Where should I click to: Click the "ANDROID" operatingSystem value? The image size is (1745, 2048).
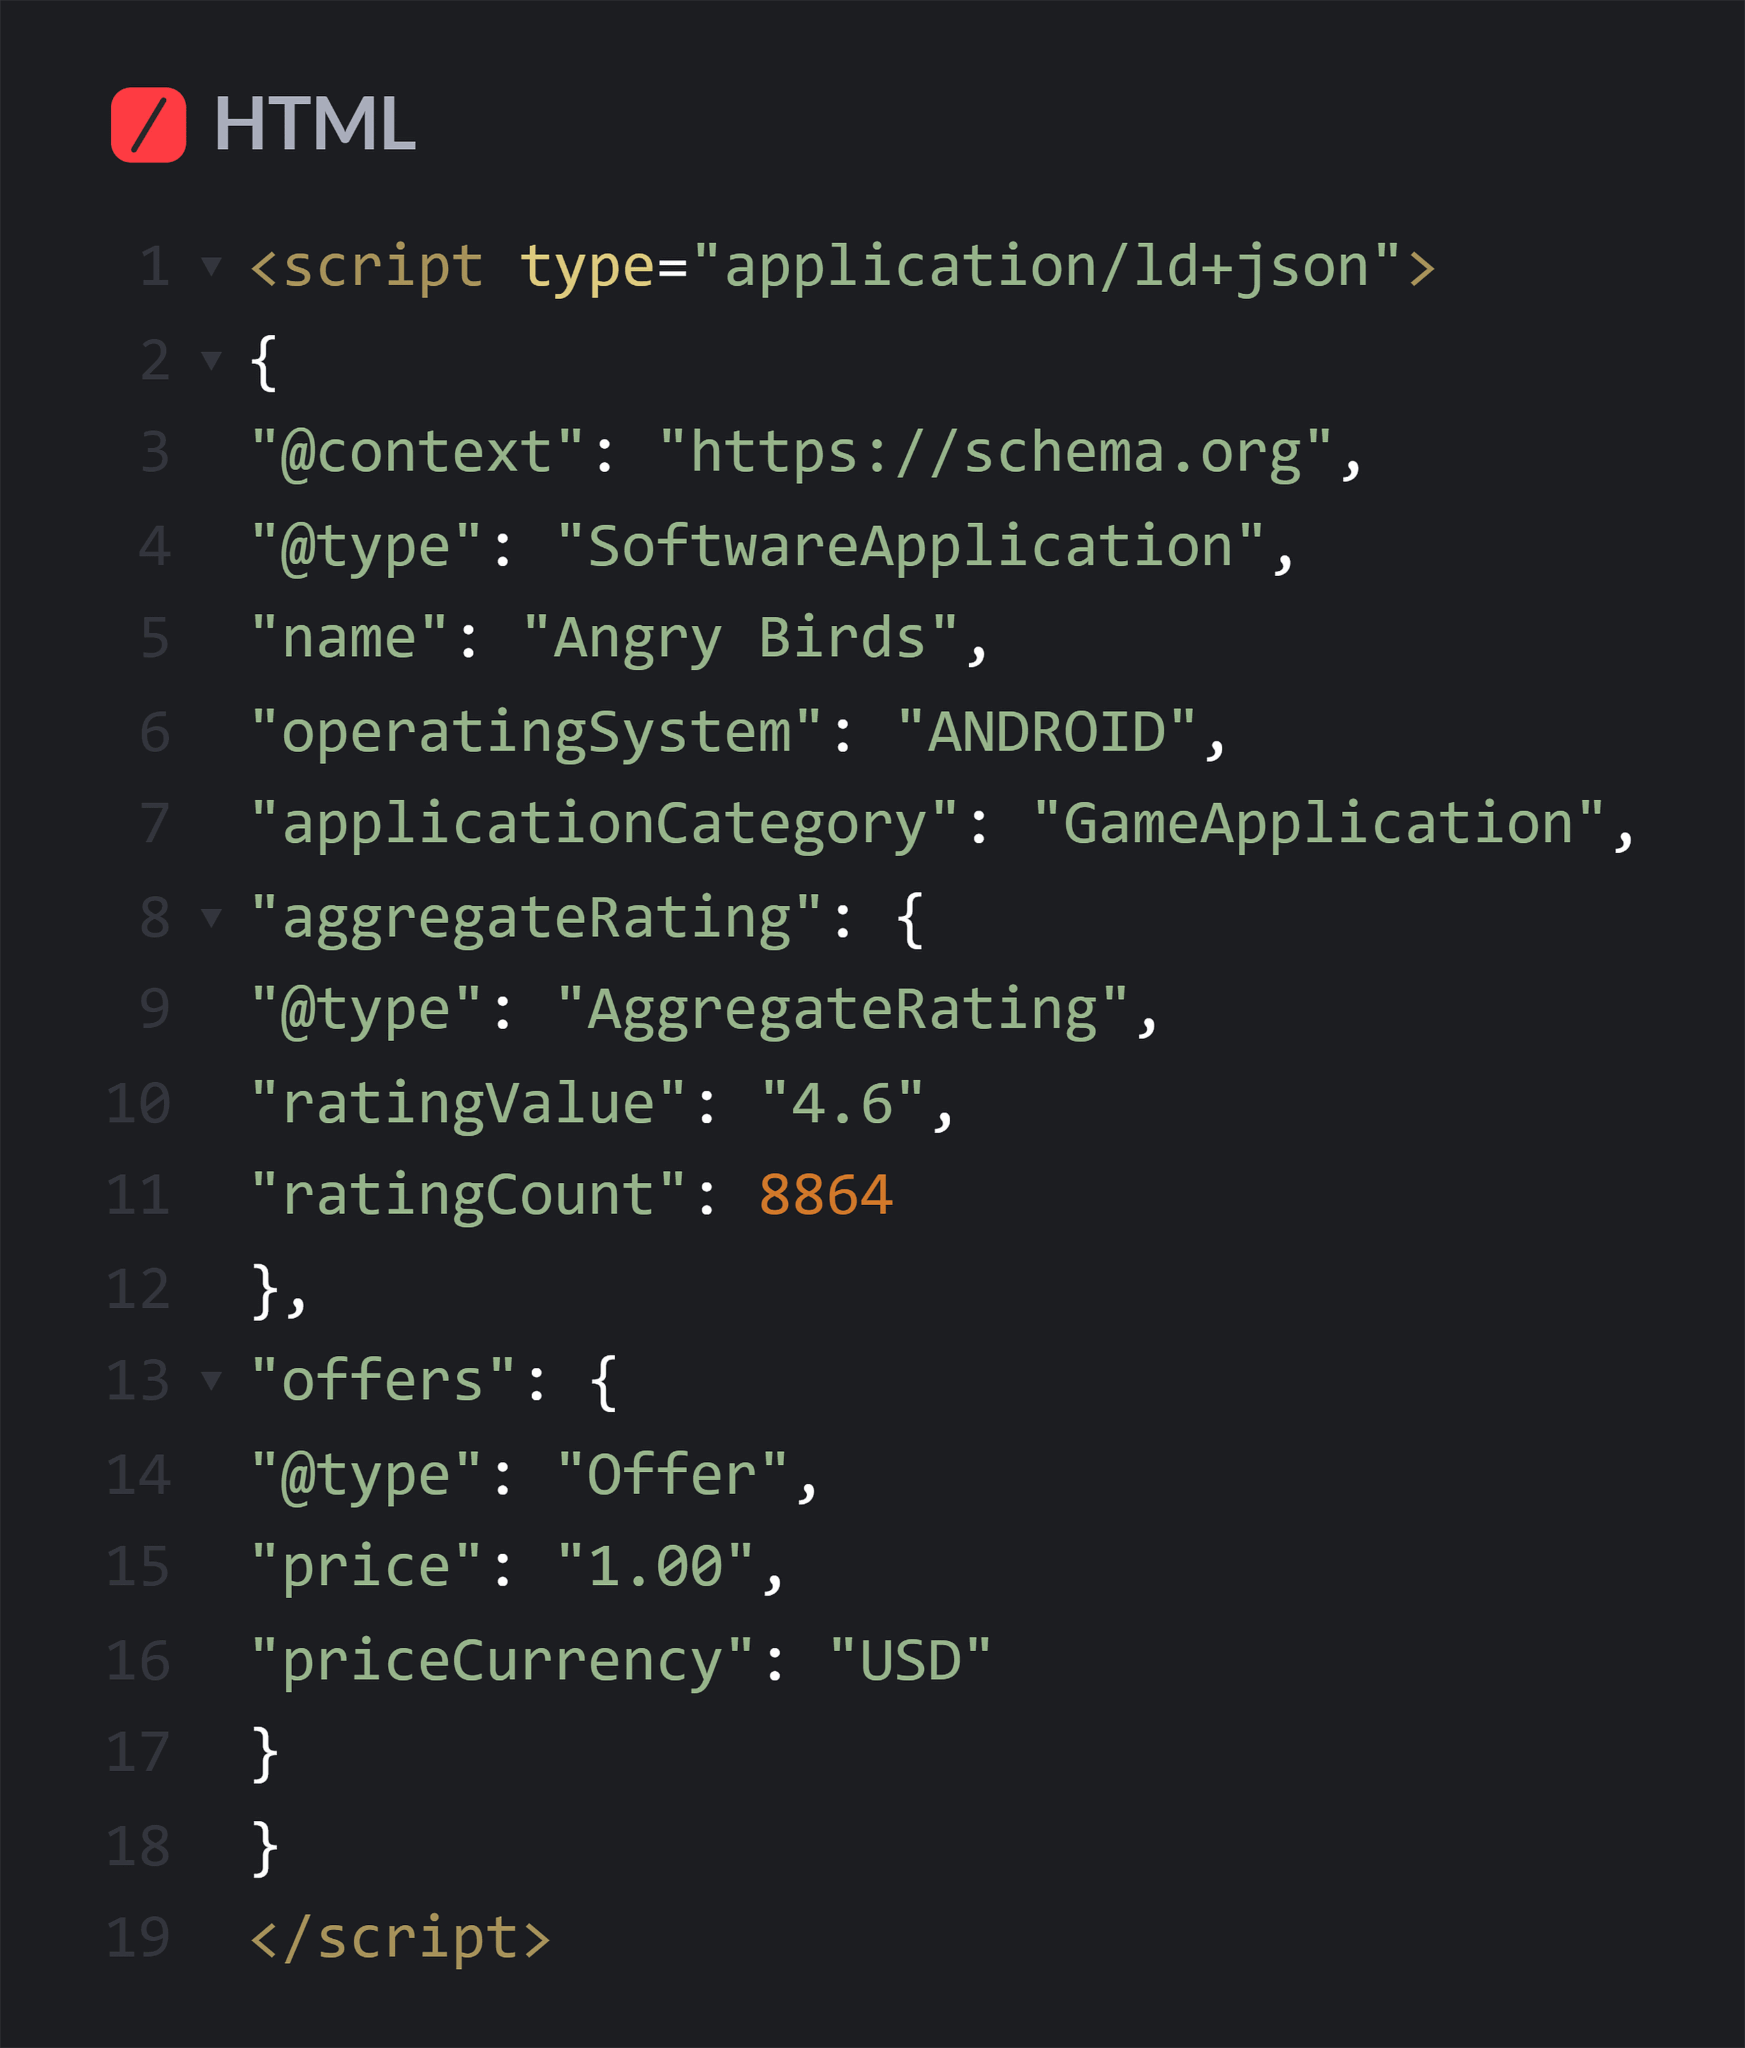1046,732
